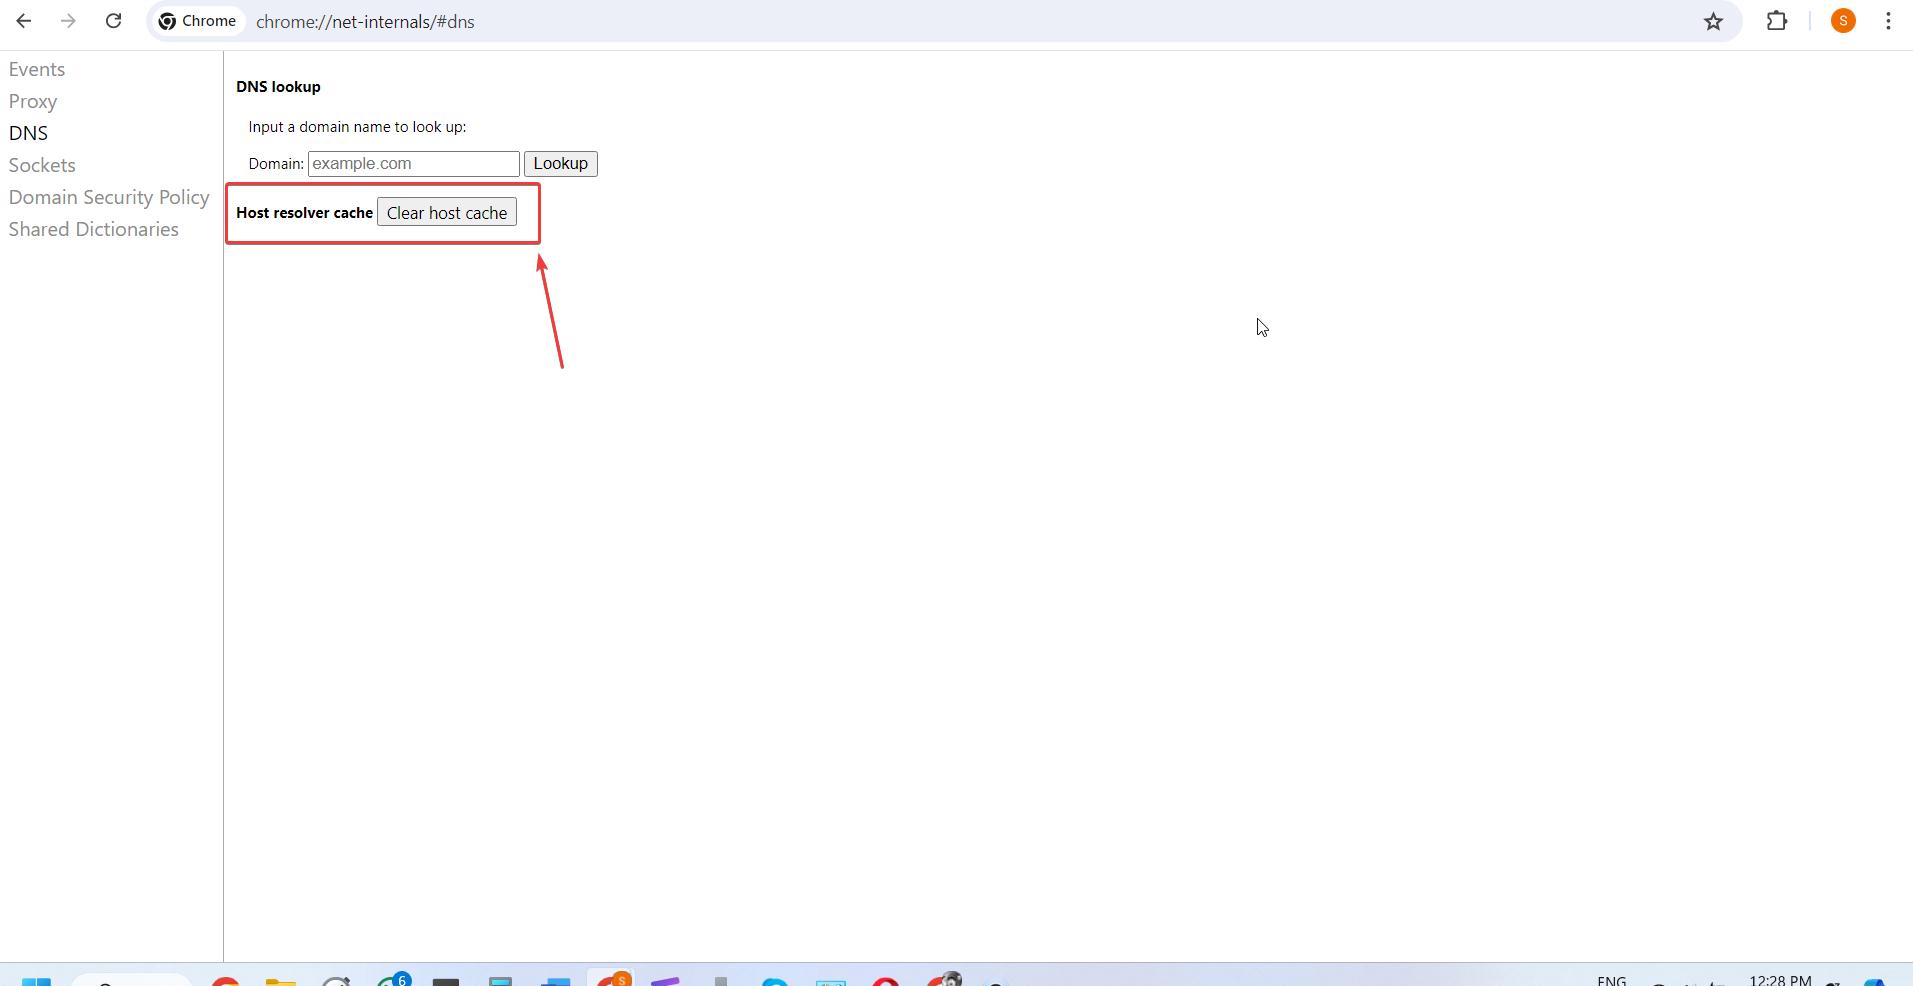This screenshot has height=986, width=1913.
Task: Go back to the previous page
Action: [x=24, y=21]
